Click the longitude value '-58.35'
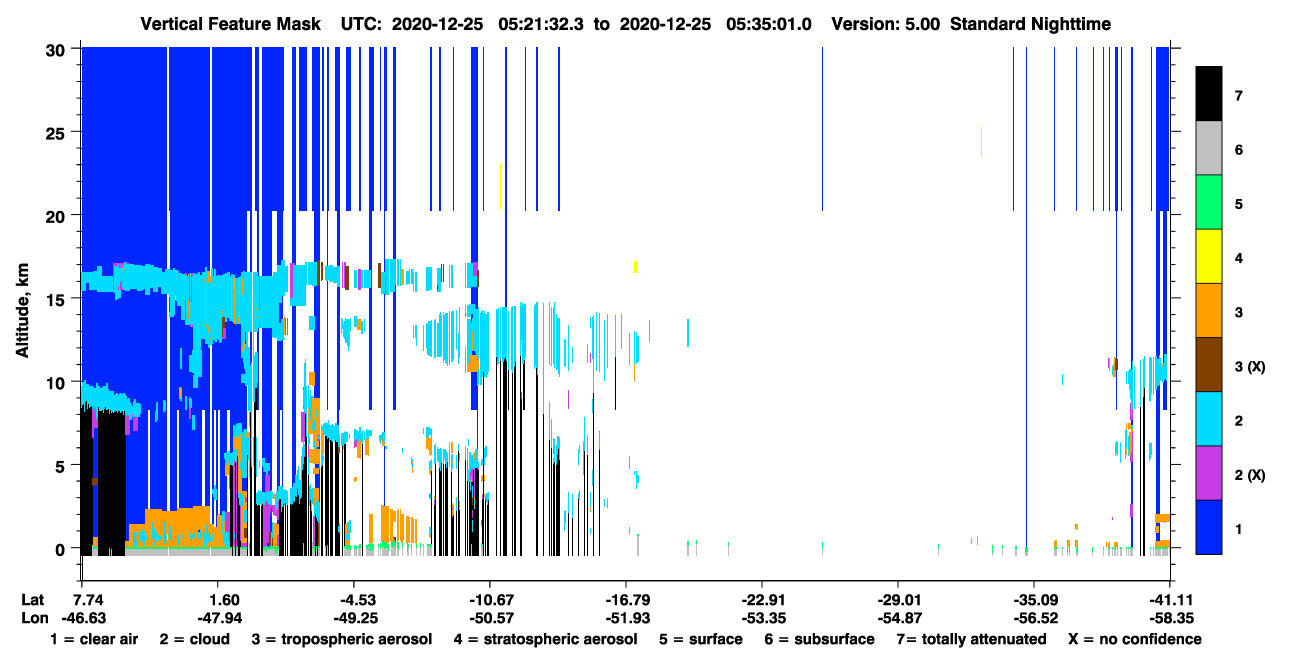 click(x=1169, y=618)
